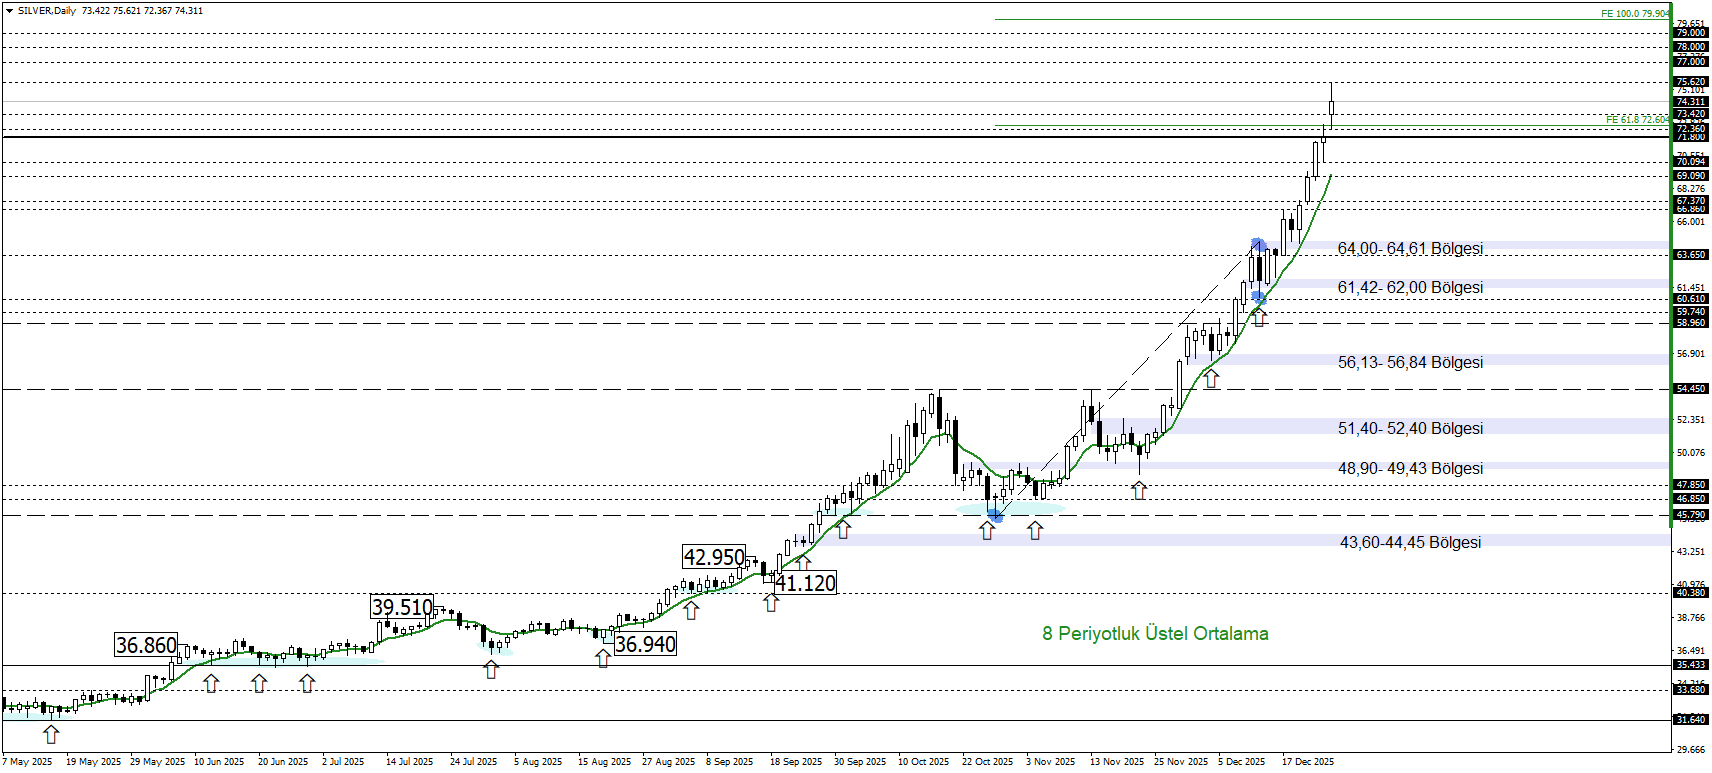The image size is (1712, 773).
Task: Click the 41.120 price box
Action: [805, 583]
